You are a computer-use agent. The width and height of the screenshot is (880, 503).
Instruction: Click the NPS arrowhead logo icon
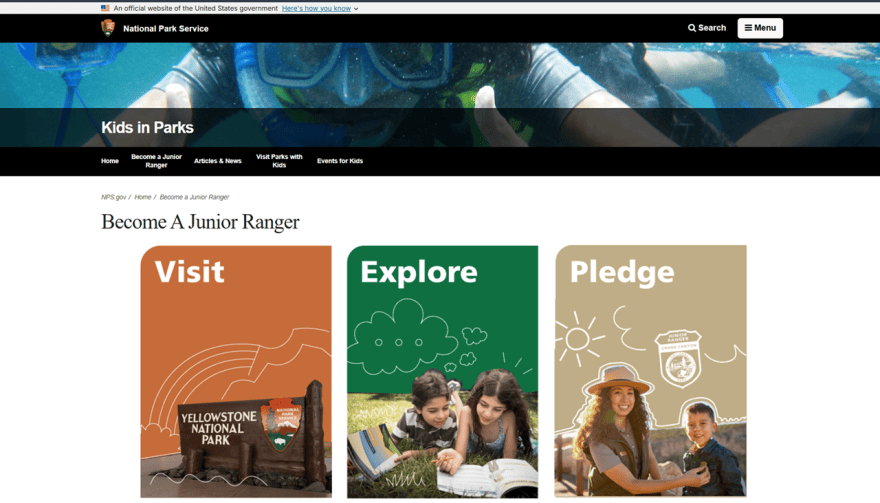click(x=108, y=28)
